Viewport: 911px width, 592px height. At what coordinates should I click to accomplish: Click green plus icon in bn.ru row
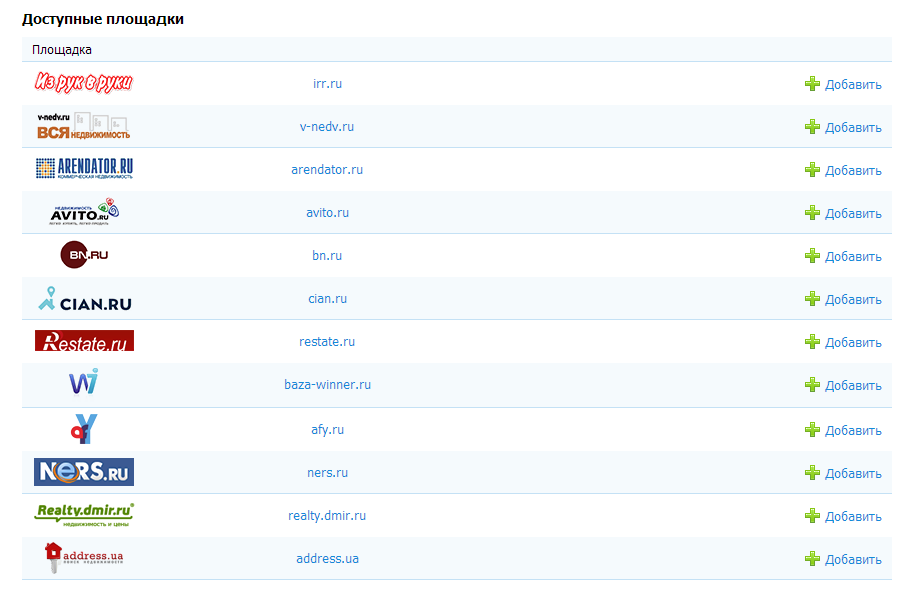coord(812,256)
